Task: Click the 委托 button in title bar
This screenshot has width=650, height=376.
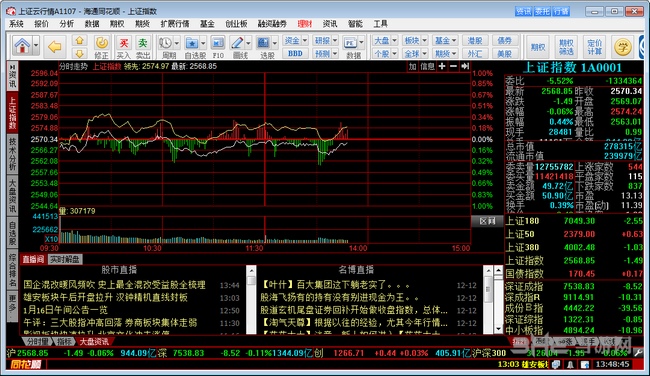Action: (x=542, y=11)
